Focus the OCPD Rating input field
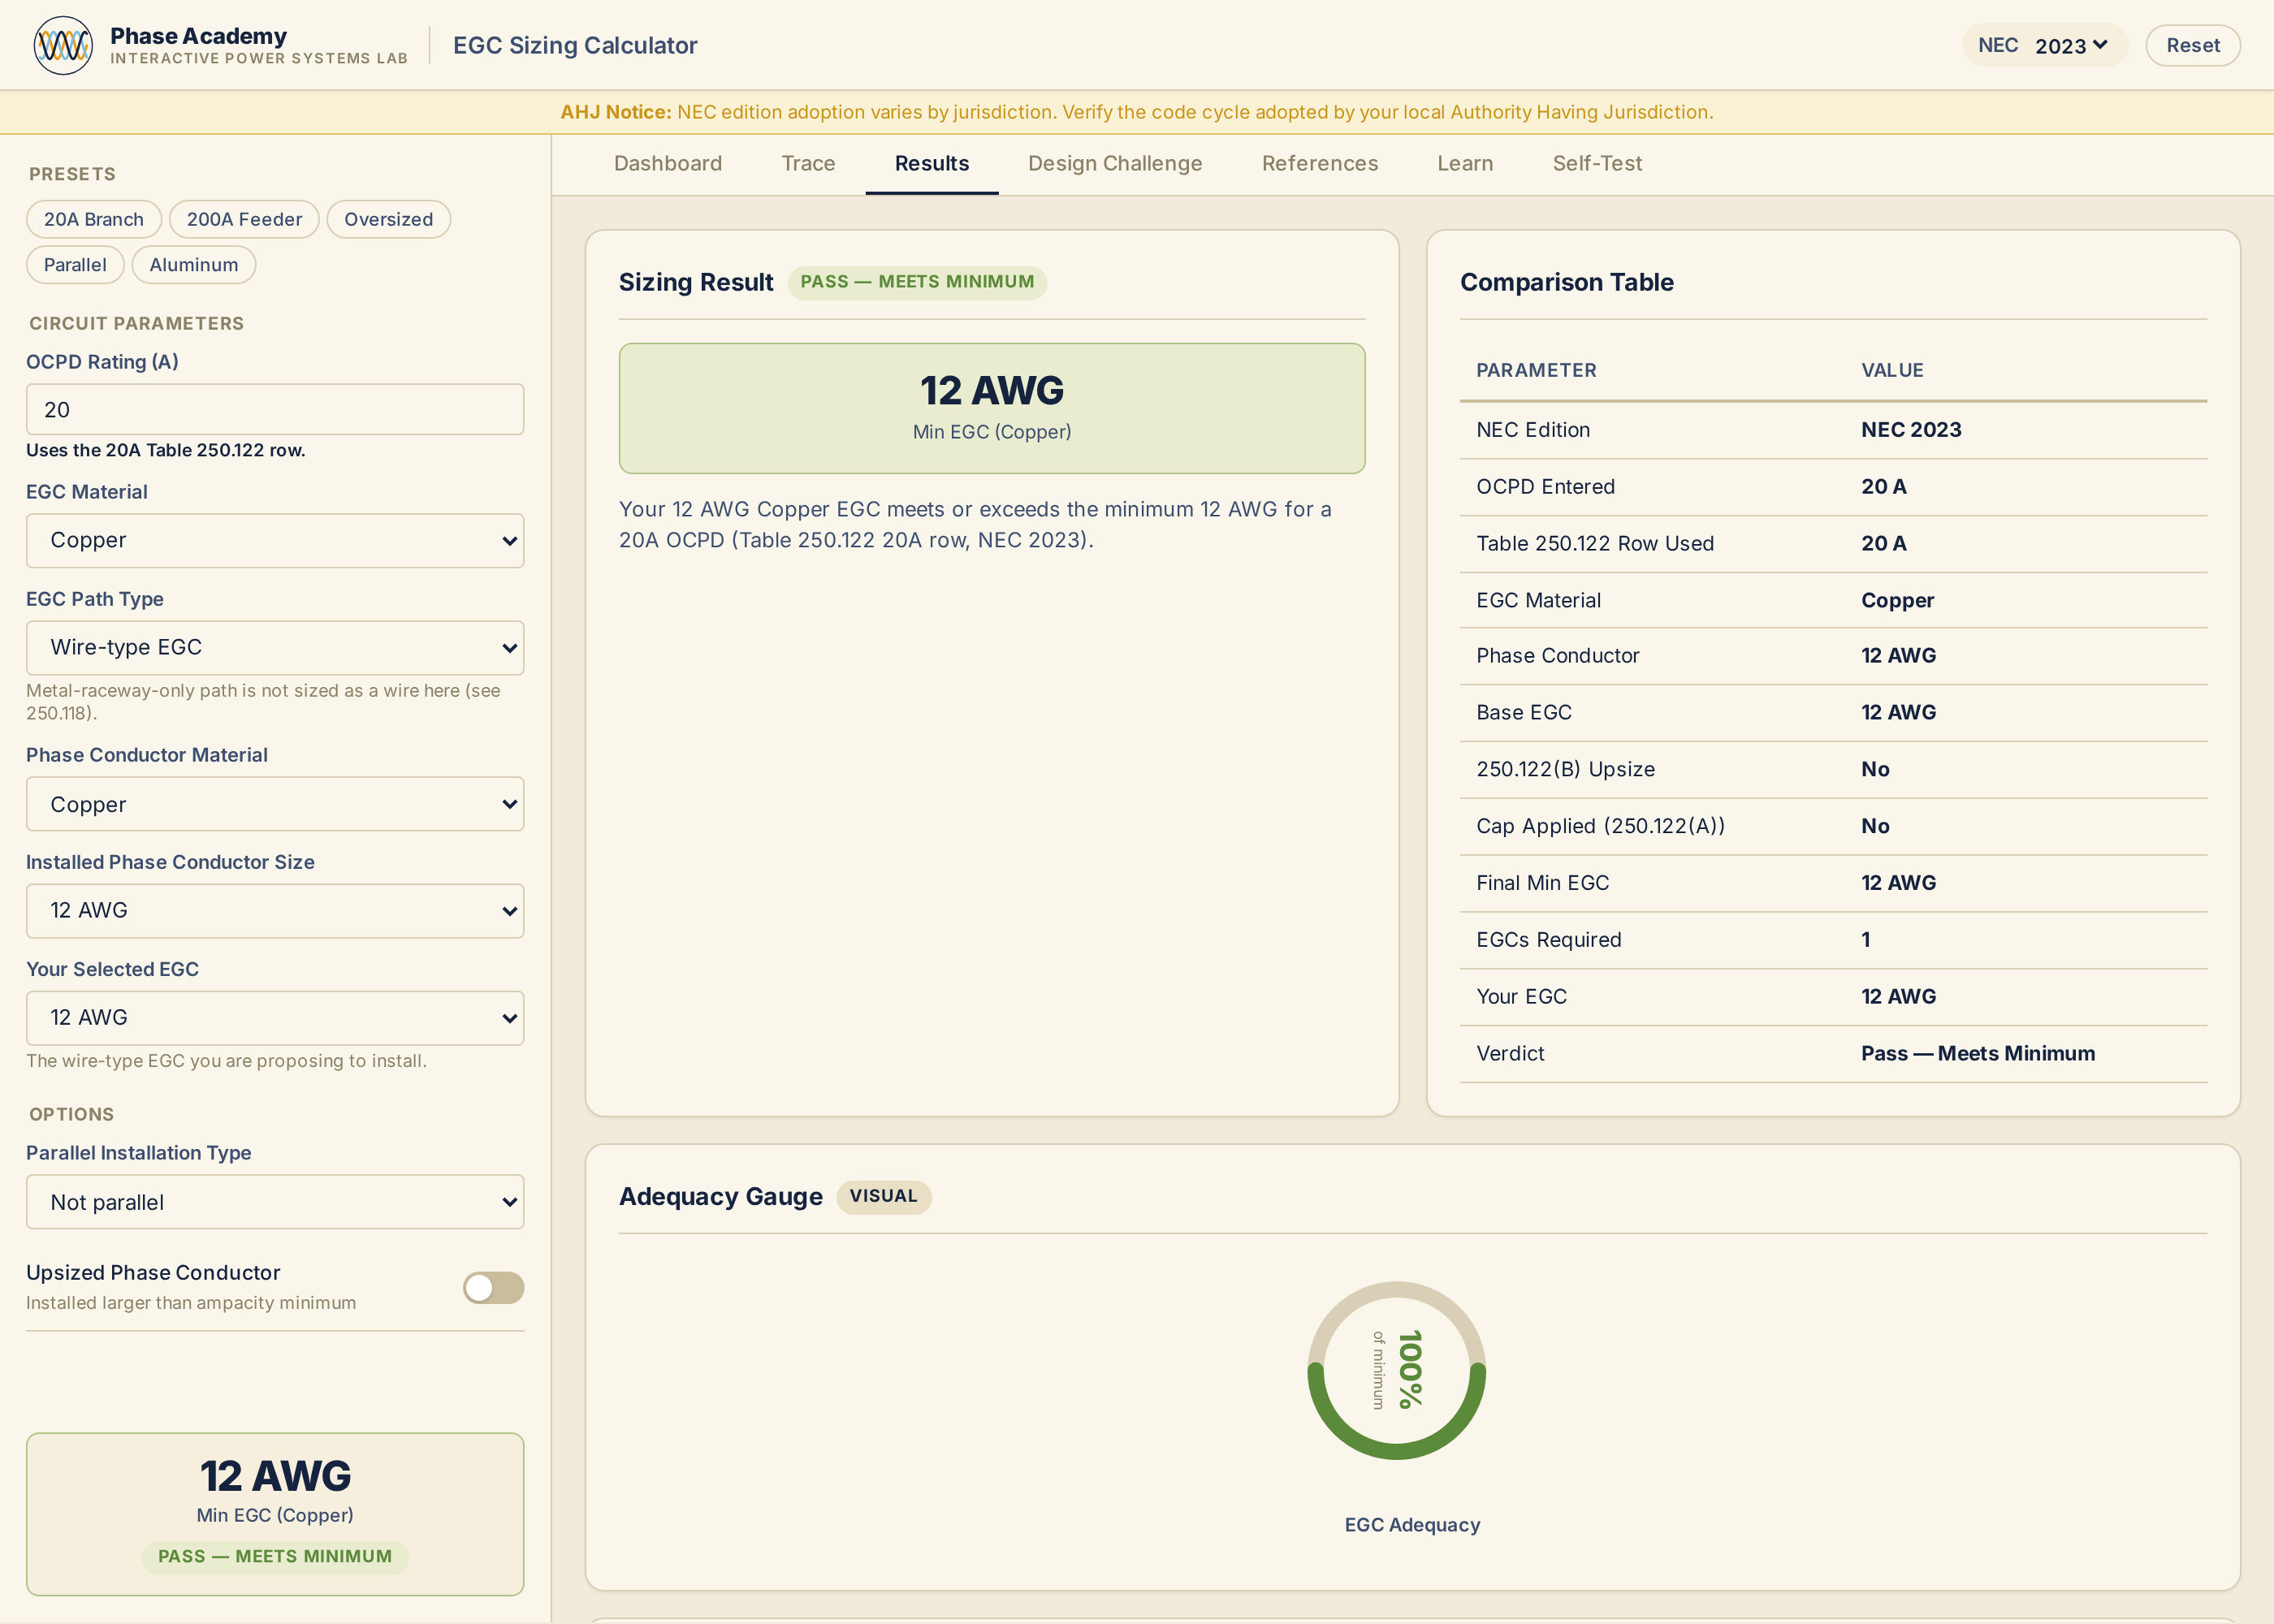 (275, 409)
